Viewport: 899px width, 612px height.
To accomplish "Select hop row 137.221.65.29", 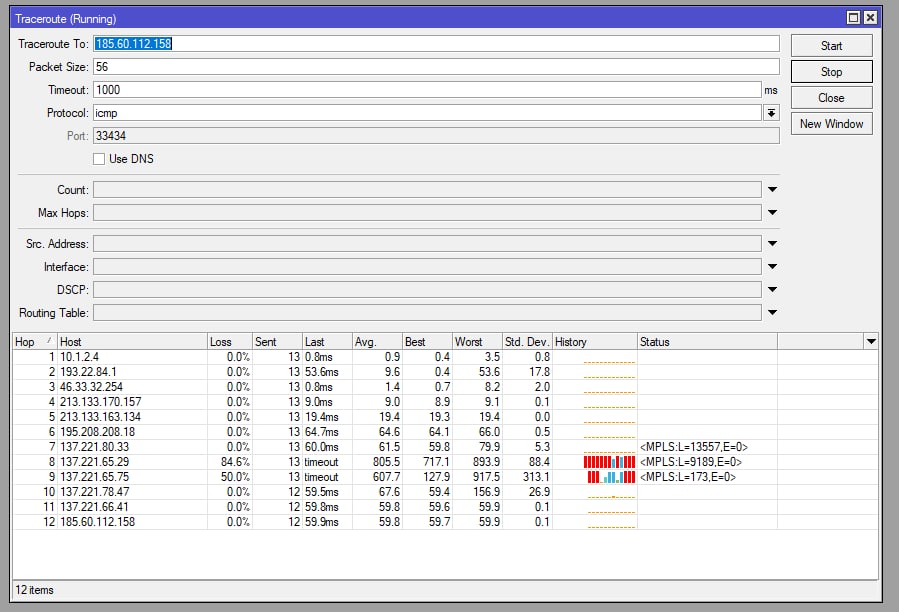I will [x=445, y=462].
